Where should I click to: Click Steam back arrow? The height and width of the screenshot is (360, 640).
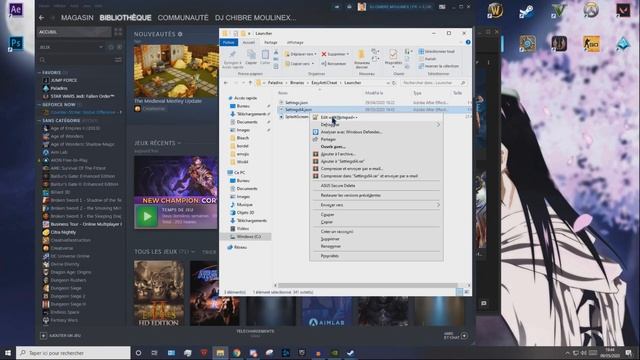pos(42,18)
